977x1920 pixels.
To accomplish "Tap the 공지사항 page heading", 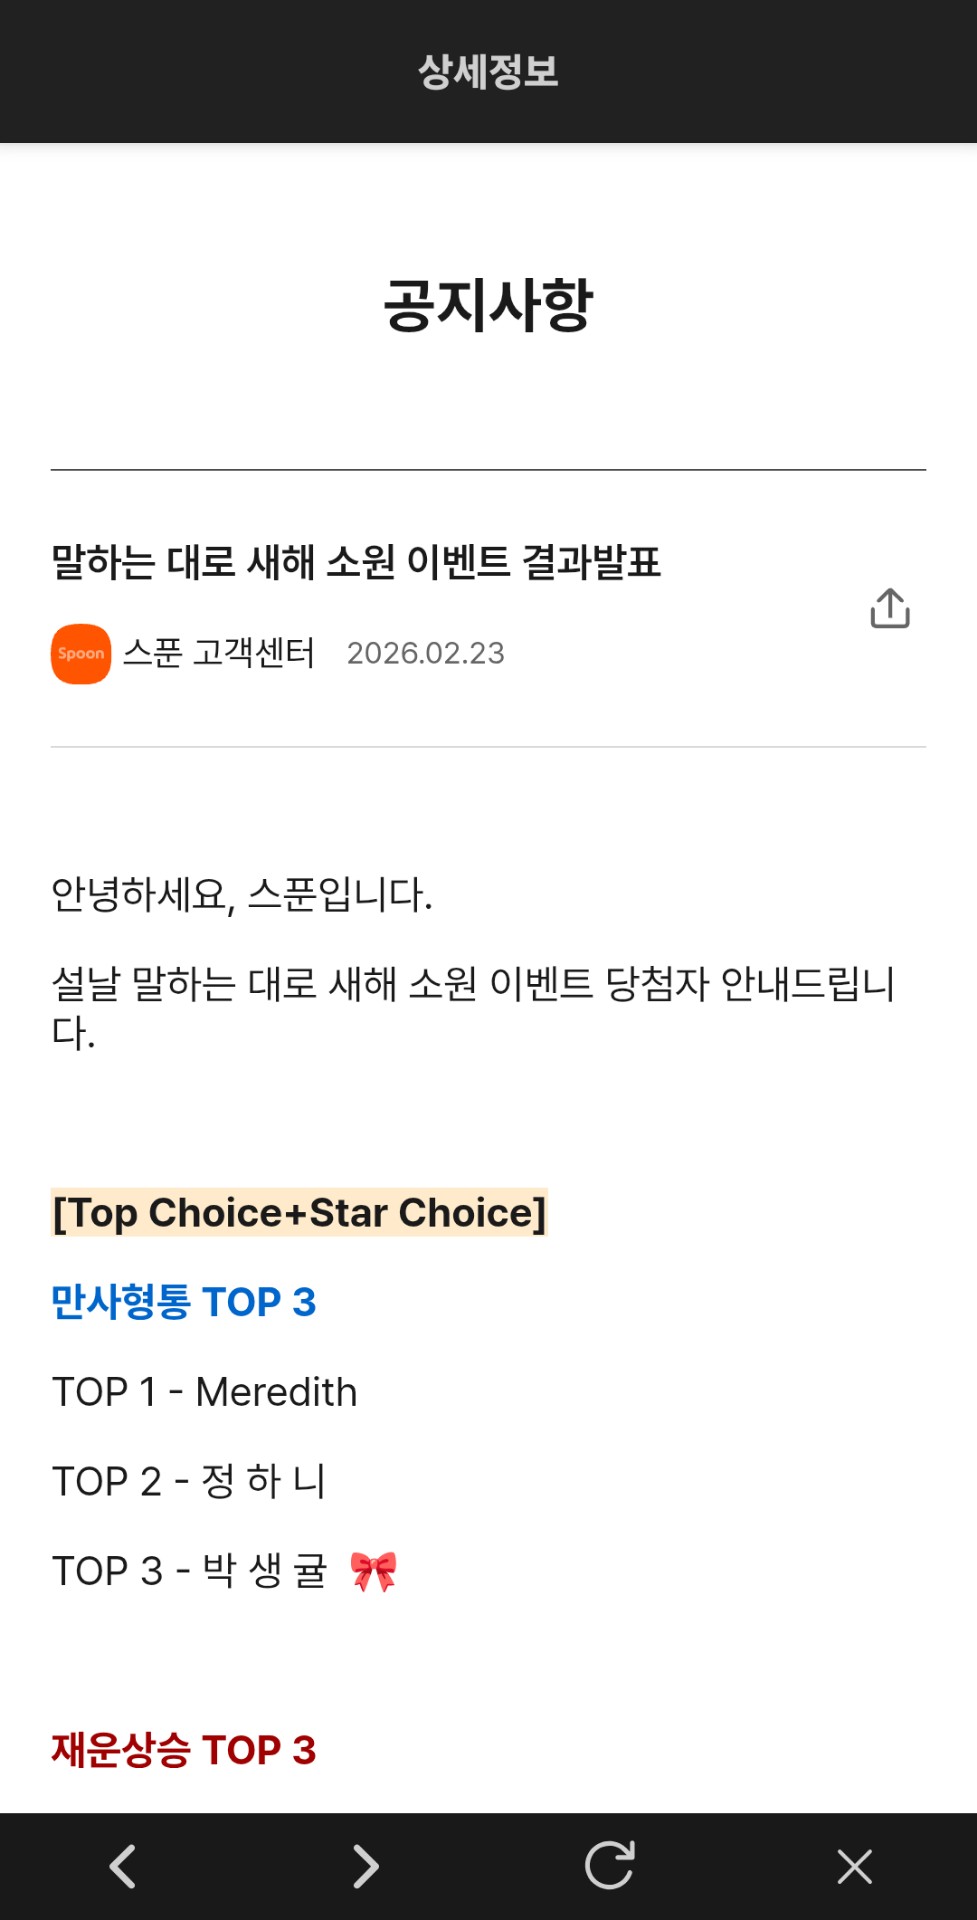I will (x=488, y=305).
